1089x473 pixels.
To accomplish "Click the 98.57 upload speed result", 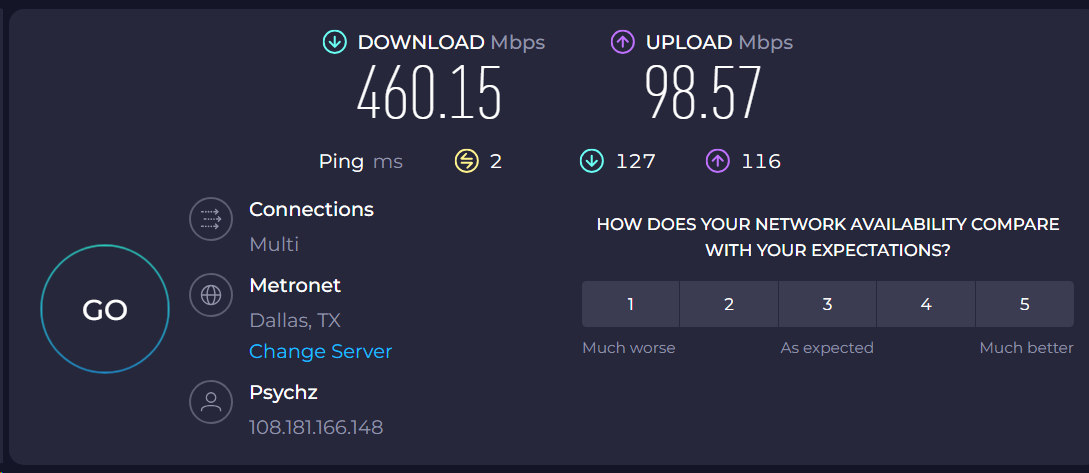I will point(703,93).
